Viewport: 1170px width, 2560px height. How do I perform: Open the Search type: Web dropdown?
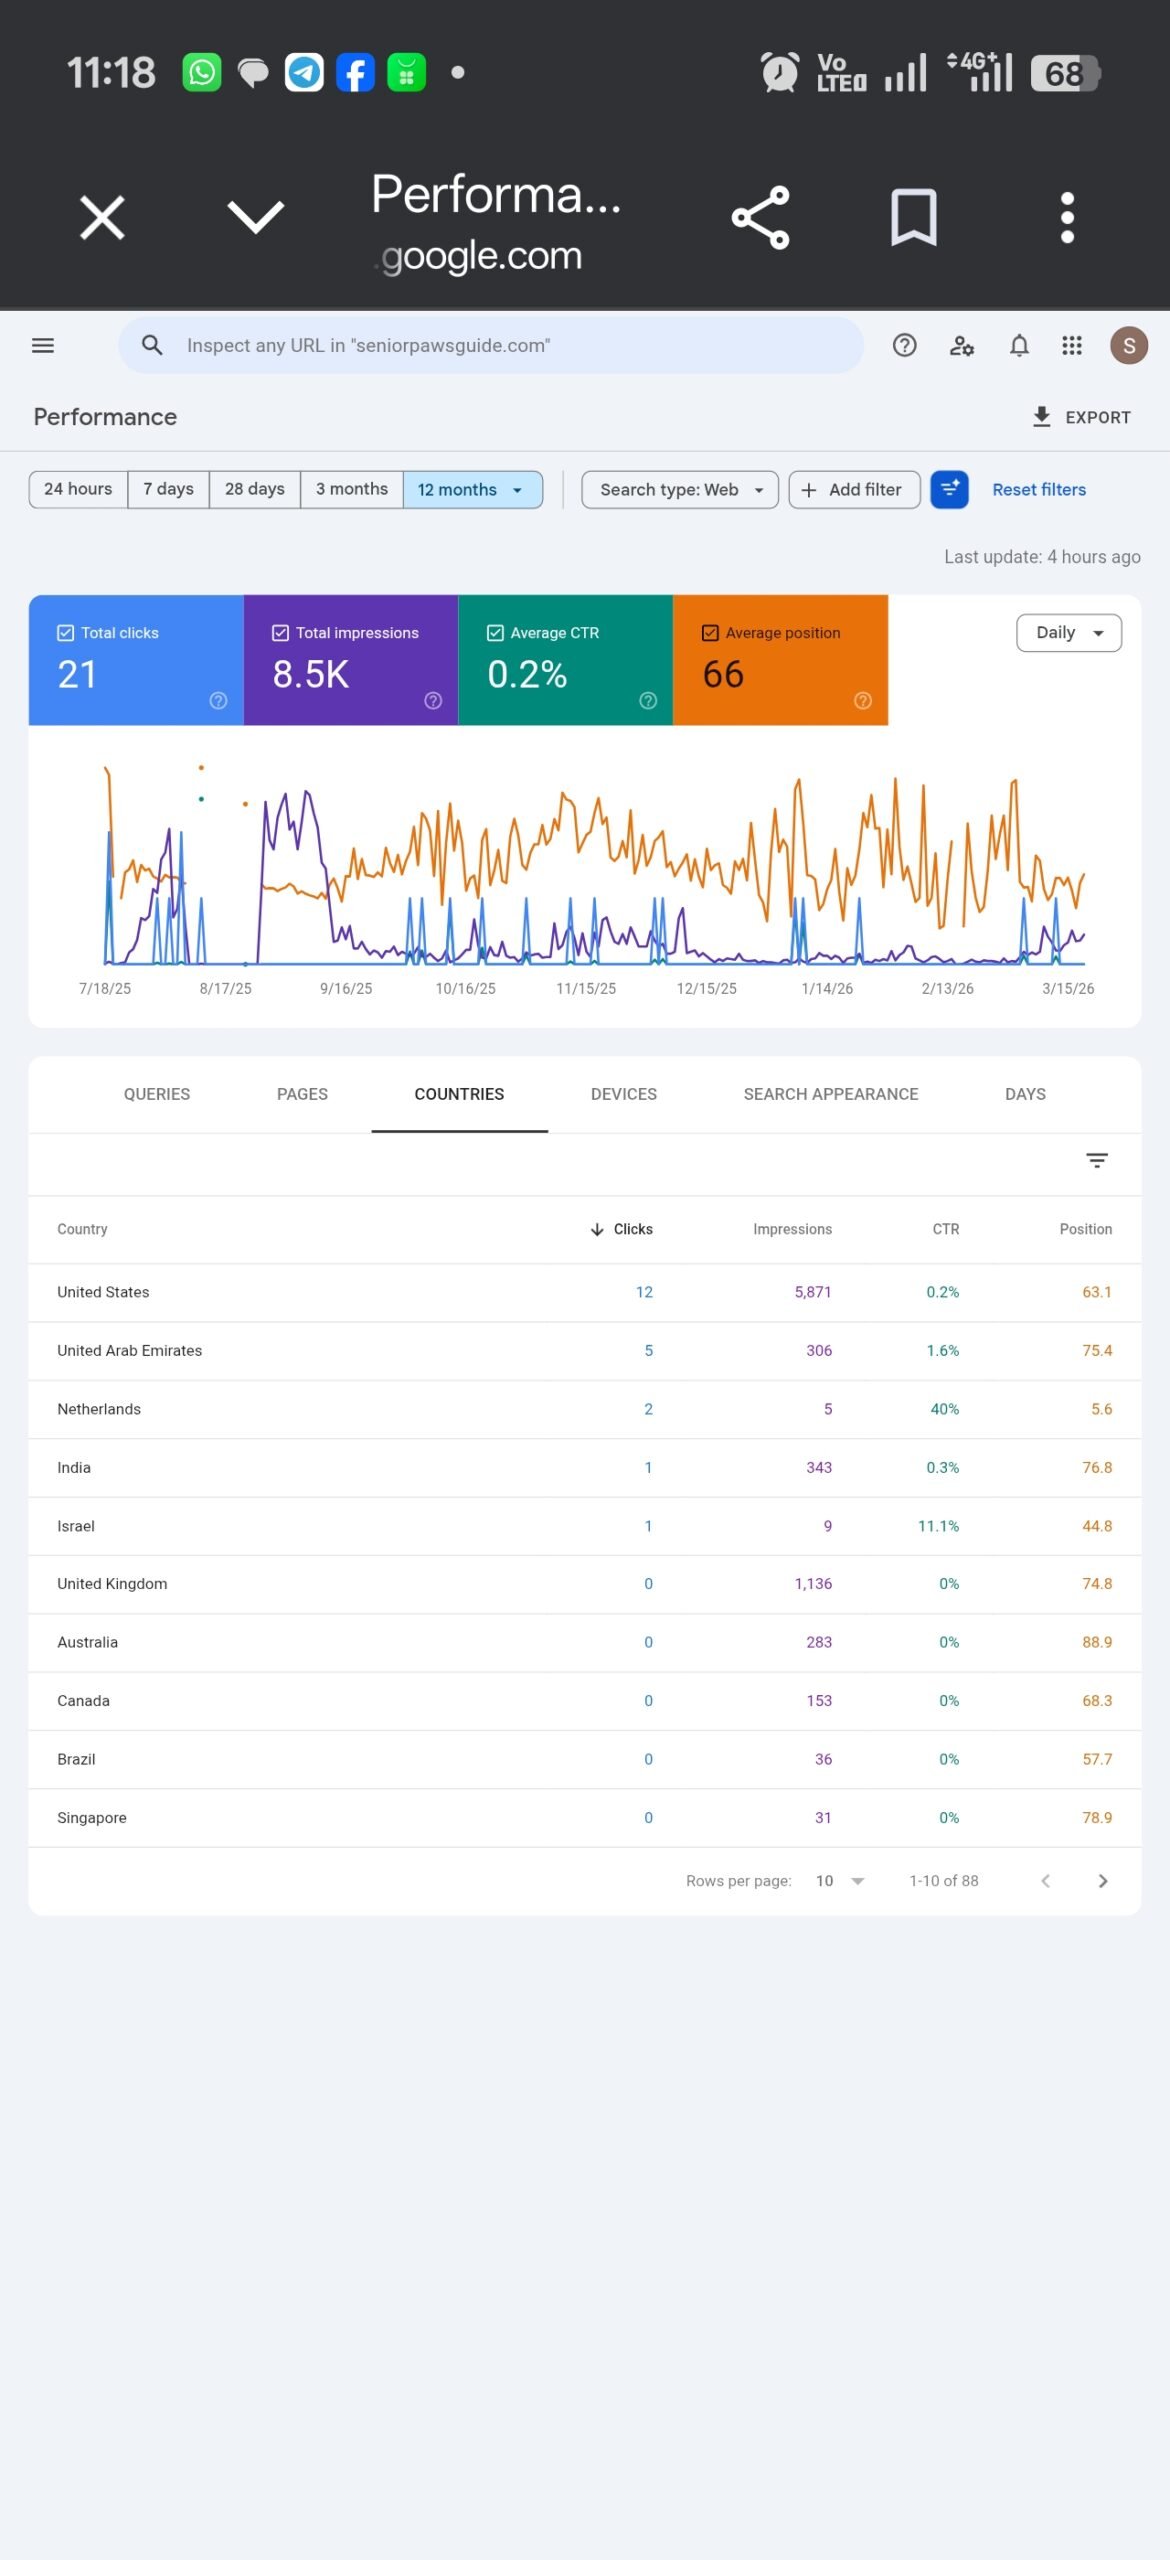tap(679, 490)
